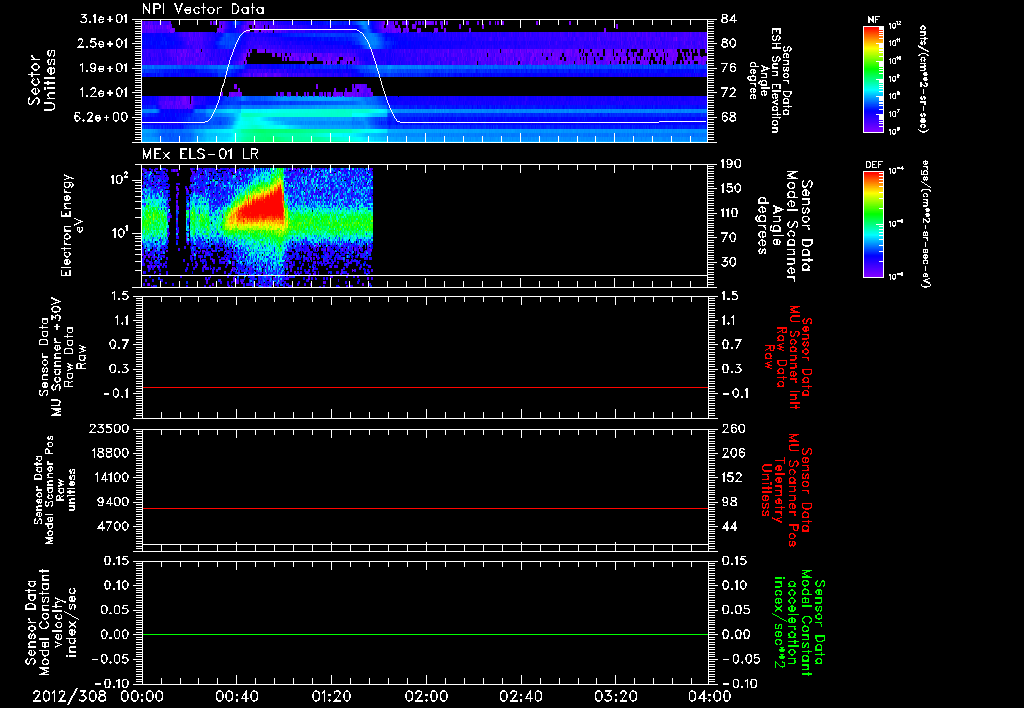The image size is (1024, 708).
Task: Click the 01:20 time tick label
Action: (331, 696)
